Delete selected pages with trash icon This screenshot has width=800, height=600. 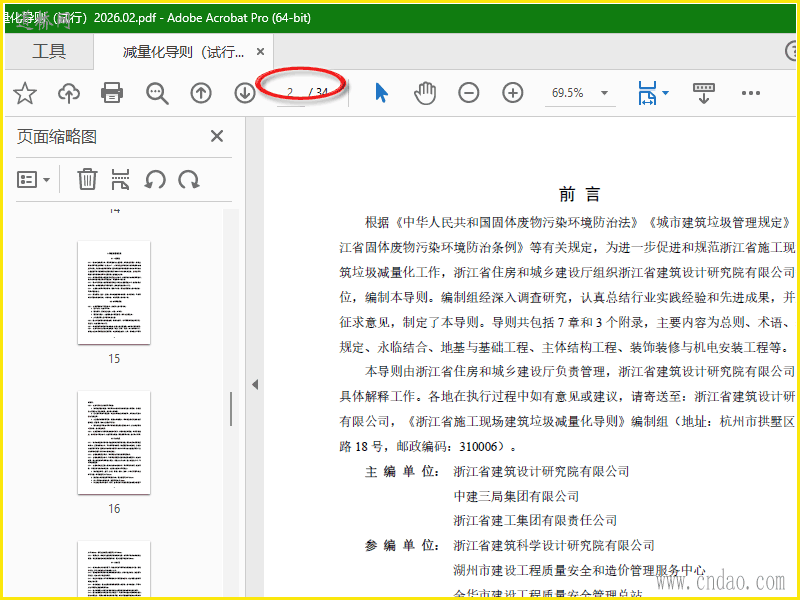click(x=87, y=180)
